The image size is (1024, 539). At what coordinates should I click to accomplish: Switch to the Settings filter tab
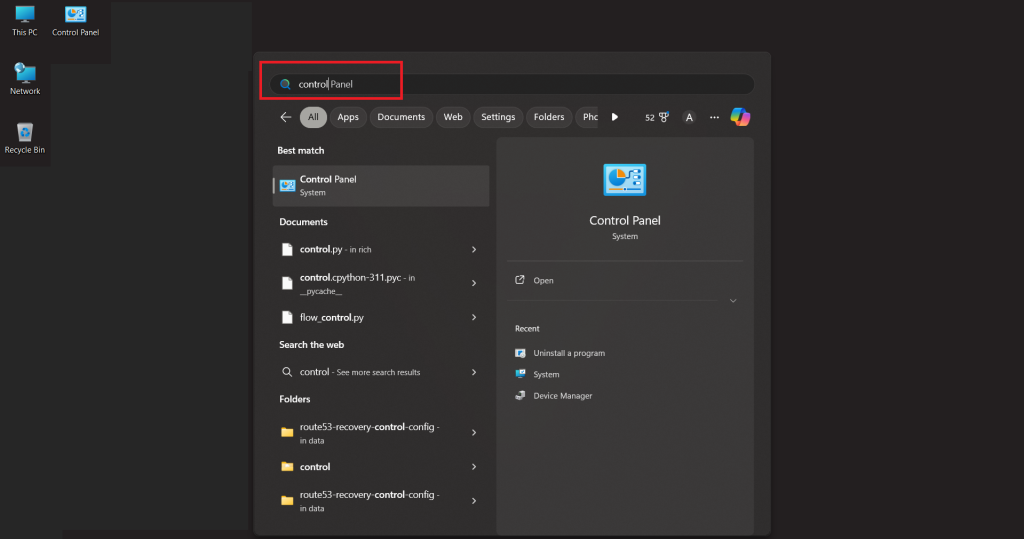tap(498, 117)
